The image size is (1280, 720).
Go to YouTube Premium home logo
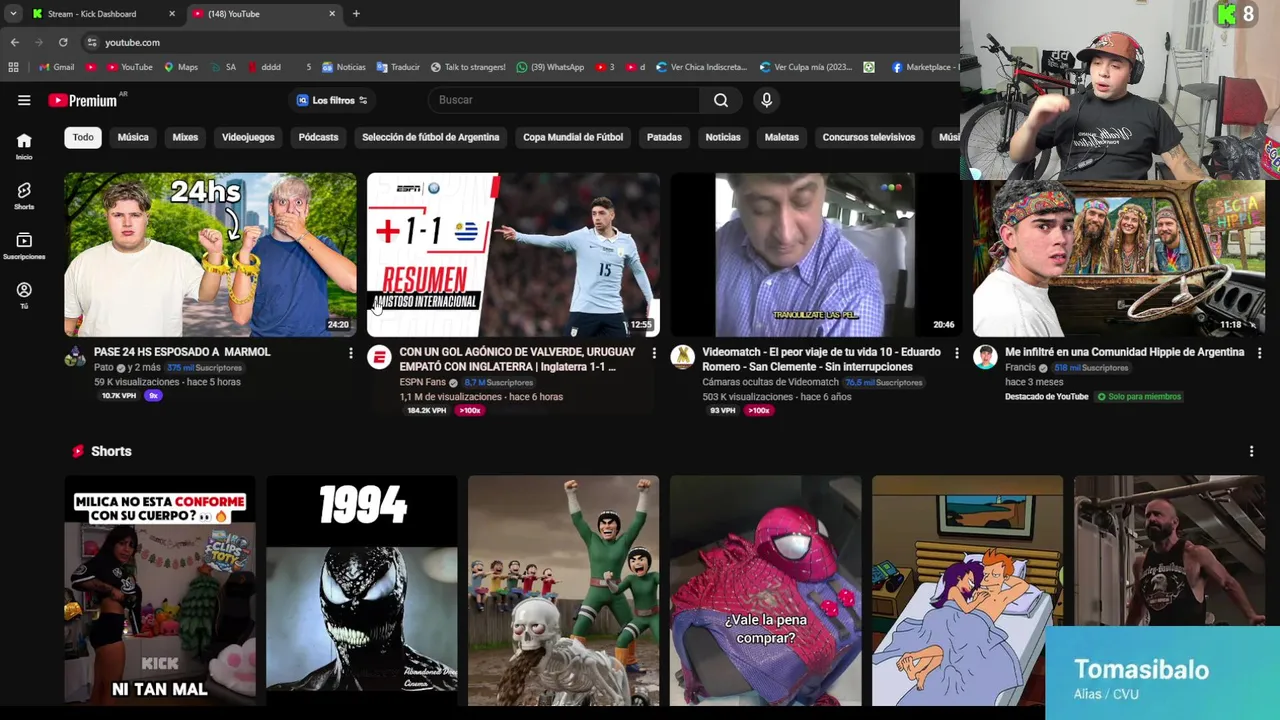click(83, 100)
